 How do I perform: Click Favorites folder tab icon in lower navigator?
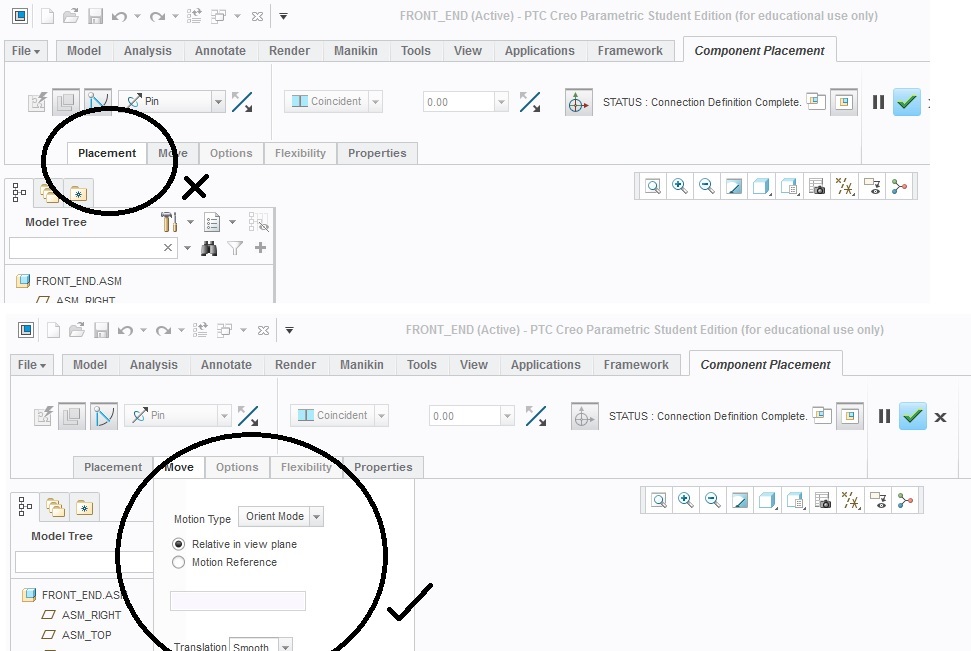click(84, 508)
